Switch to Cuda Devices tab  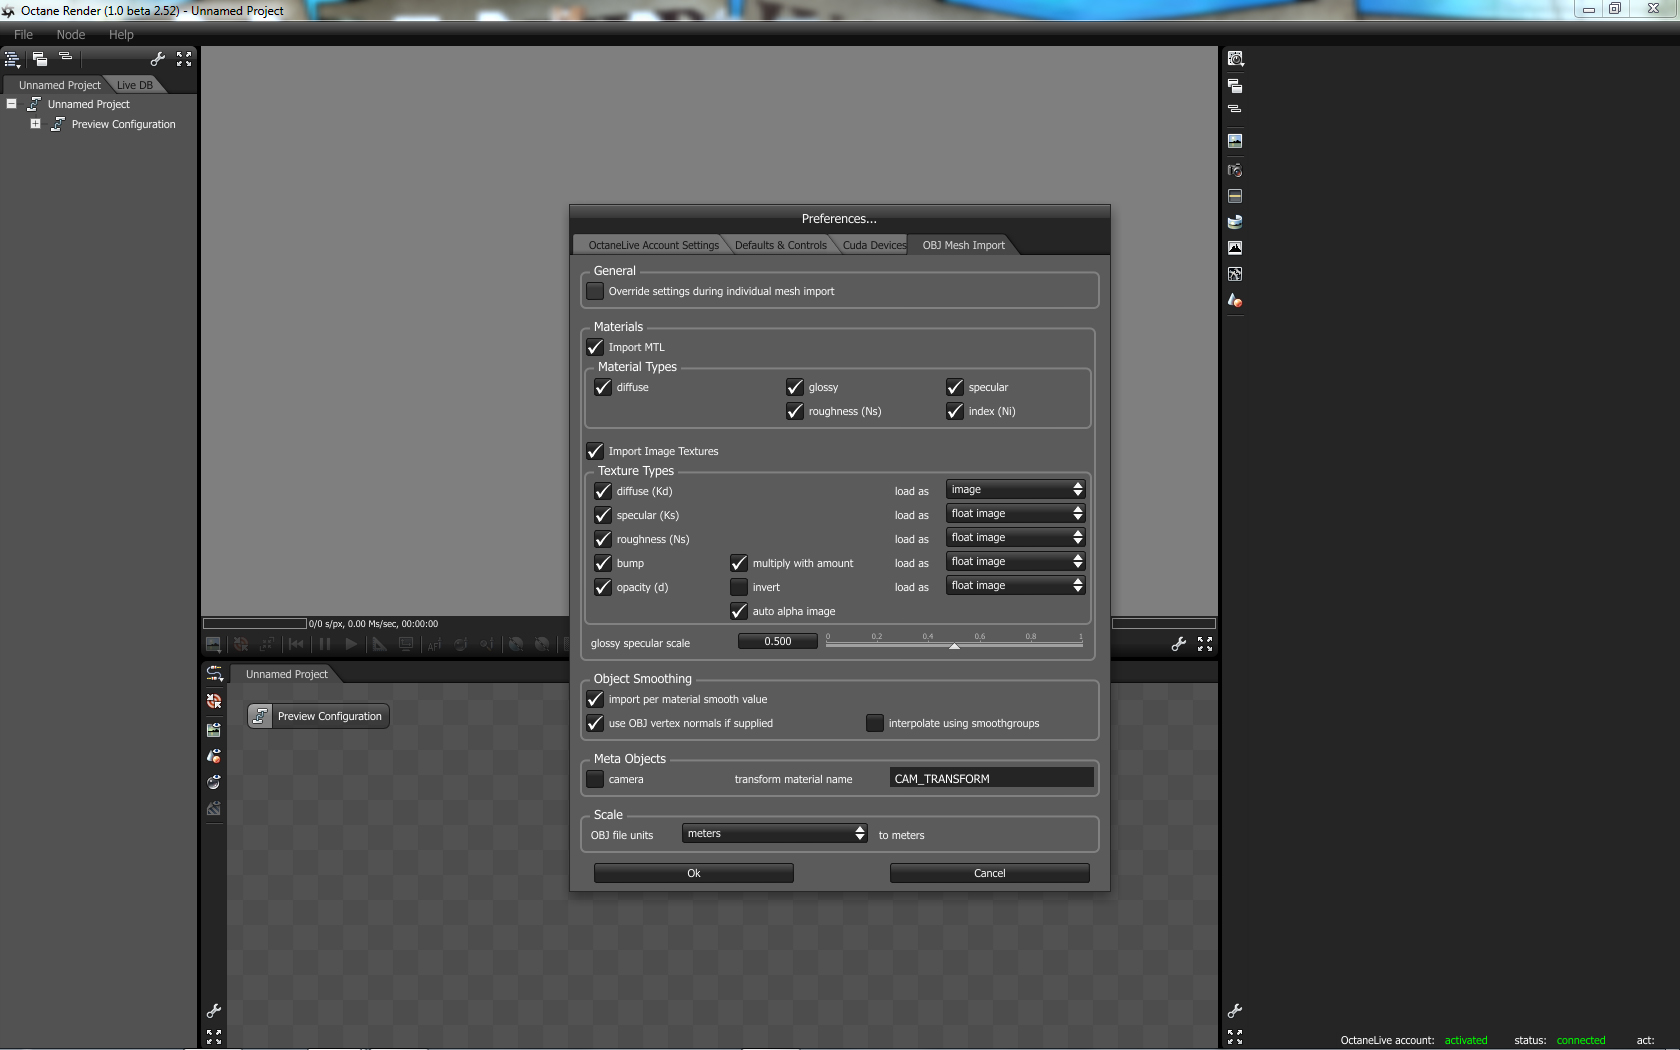(873, 245)
